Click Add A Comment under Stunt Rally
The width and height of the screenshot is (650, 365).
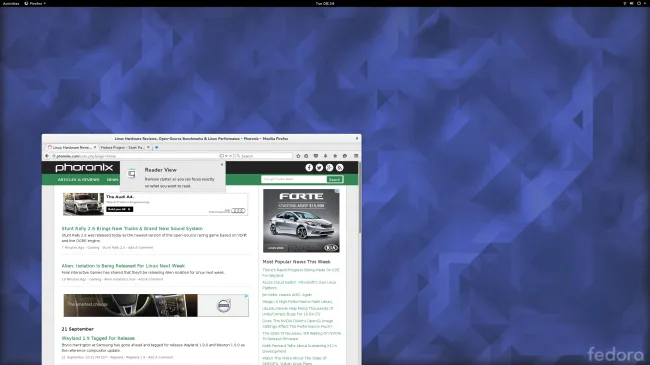point(141,248)
